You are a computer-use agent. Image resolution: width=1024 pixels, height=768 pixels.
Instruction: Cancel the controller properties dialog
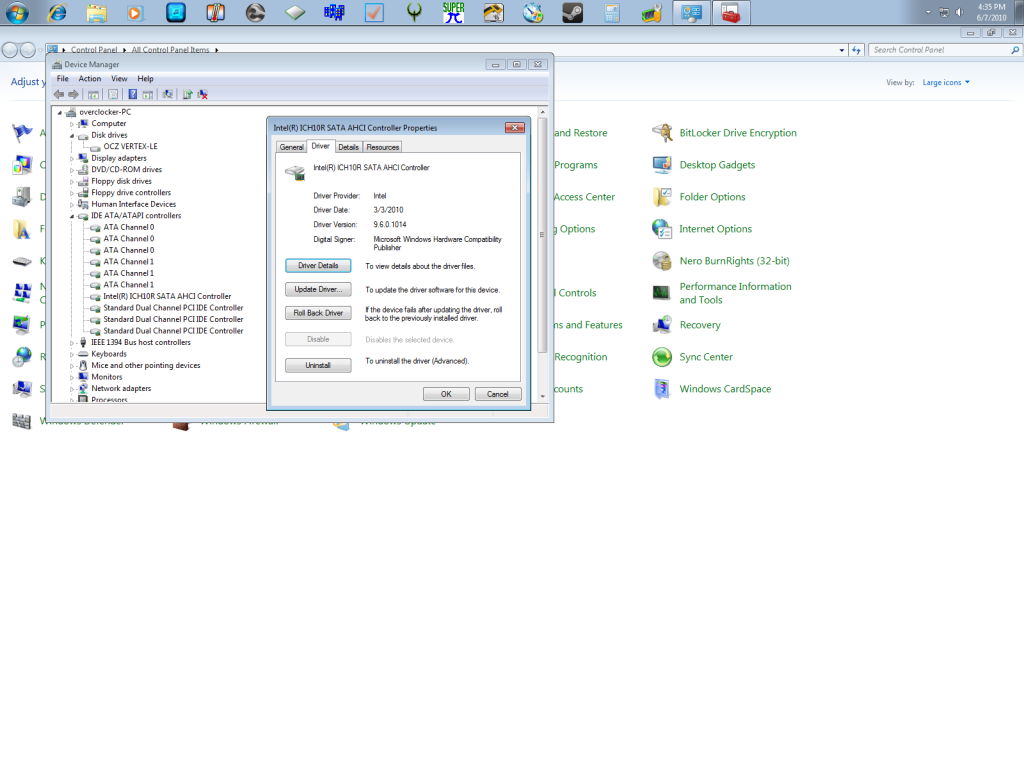(x=498, y=394)
